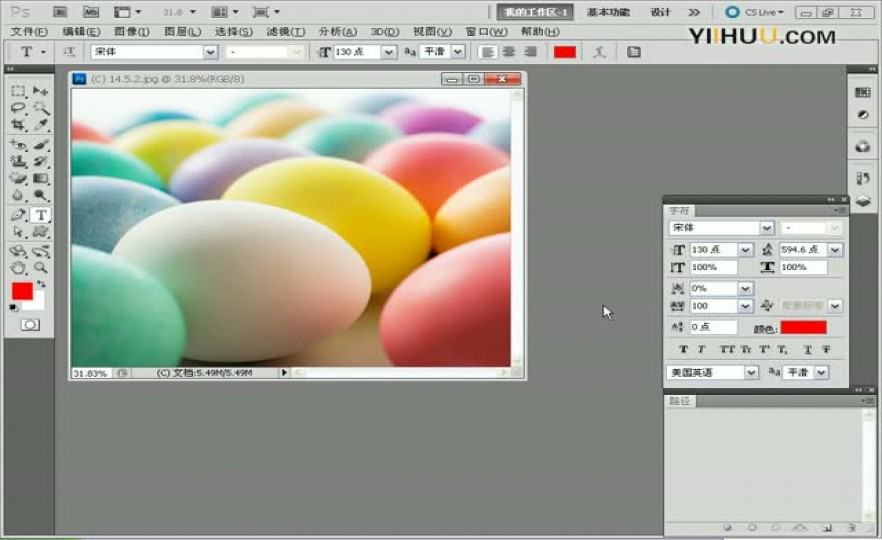The width and height of the screenshot is (882, 540).
Task: Open the 窗口(W) menu
Action: pos(486,32)
